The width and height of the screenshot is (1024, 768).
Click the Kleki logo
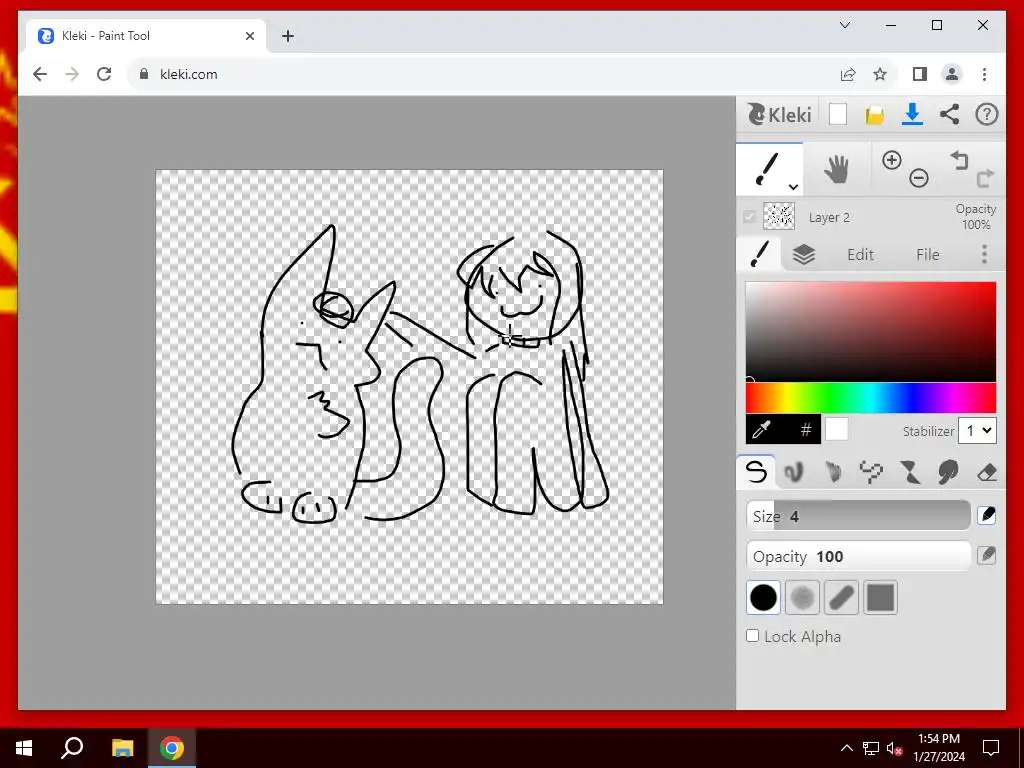point(780,114)
